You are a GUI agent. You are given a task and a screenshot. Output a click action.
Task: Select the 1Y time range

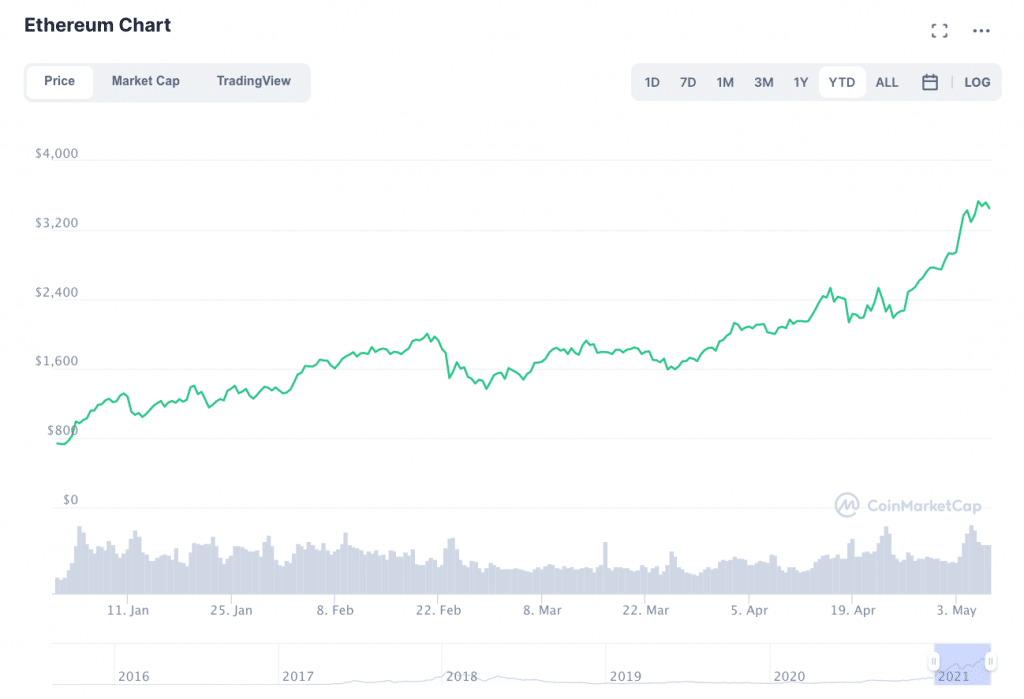(x=801, y=82)
